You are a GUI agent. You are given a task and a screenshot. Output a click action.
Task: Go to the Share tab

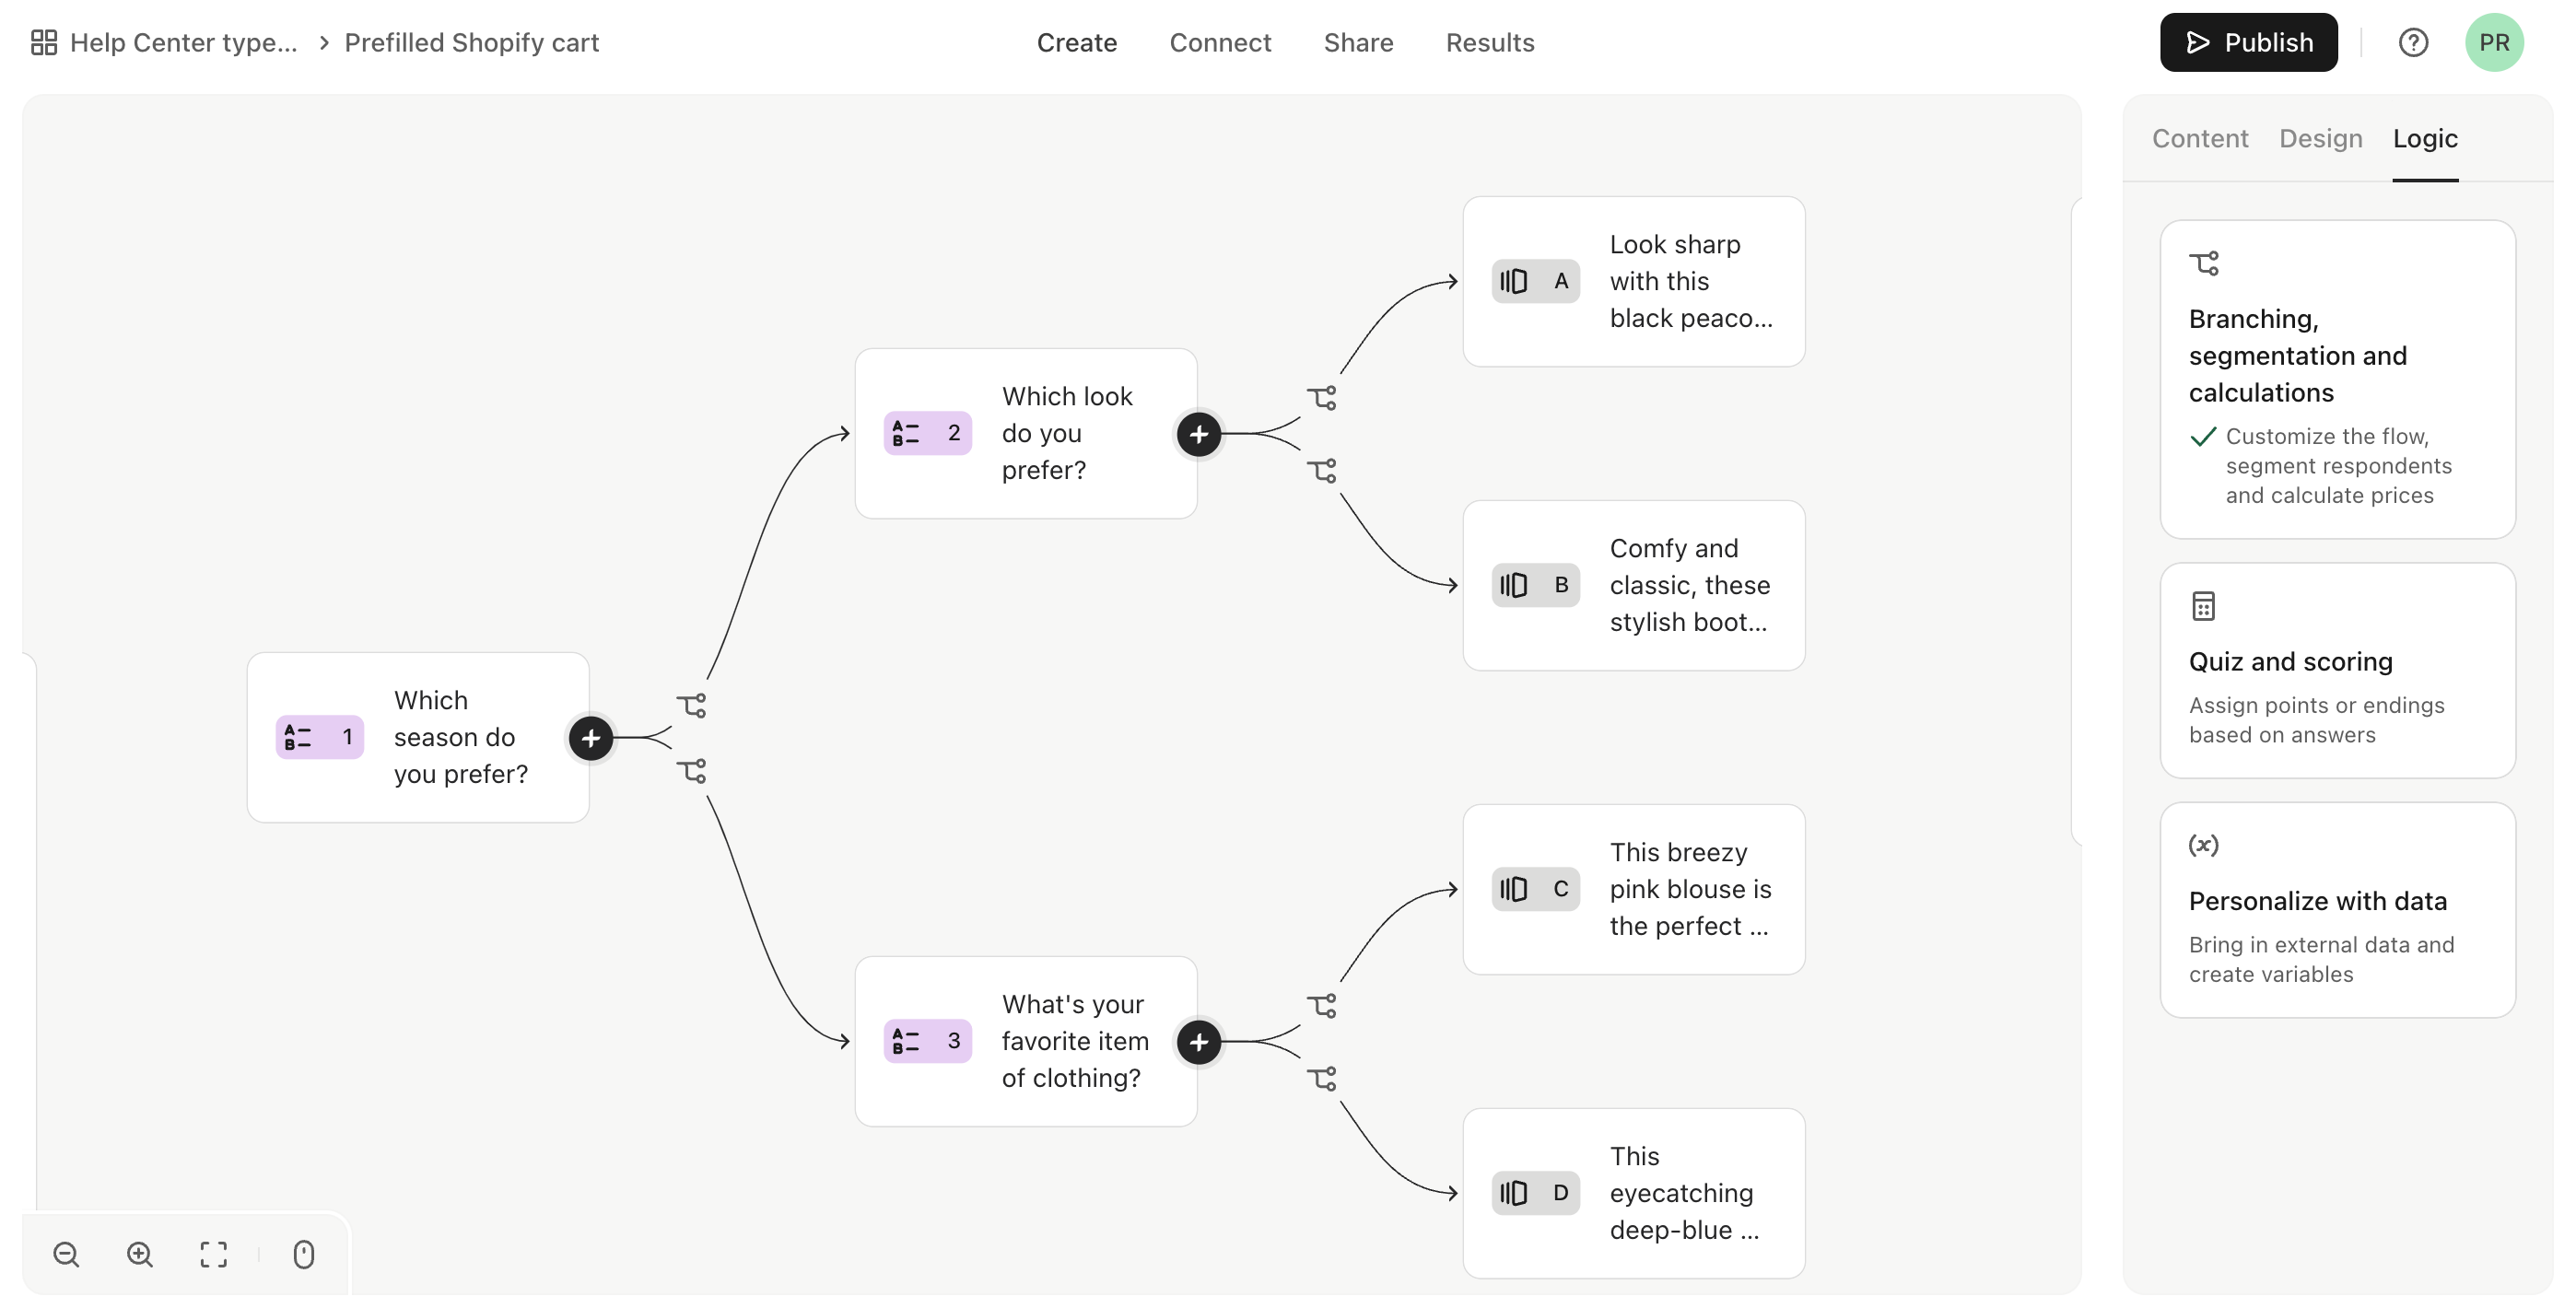tap(1358, 42)
